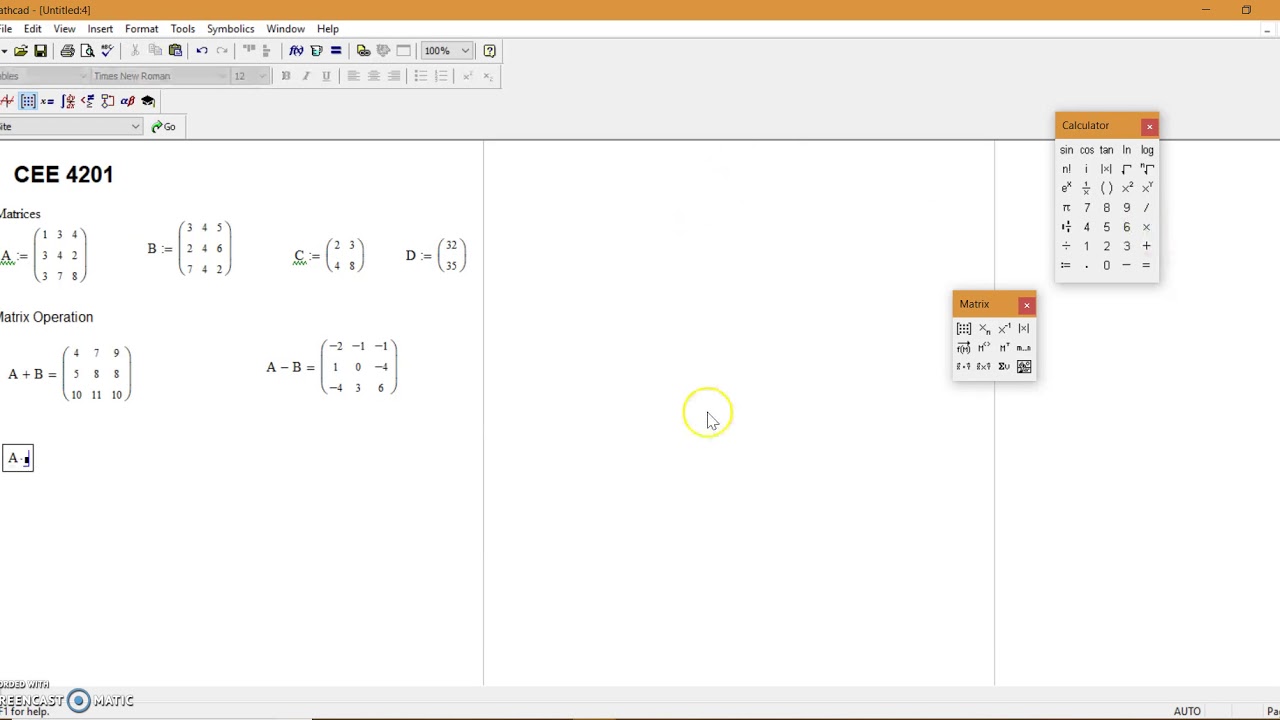Open the Boolean toolbar palette
This screenshot has height=720, width=1280.
click(x=88, y=101)
